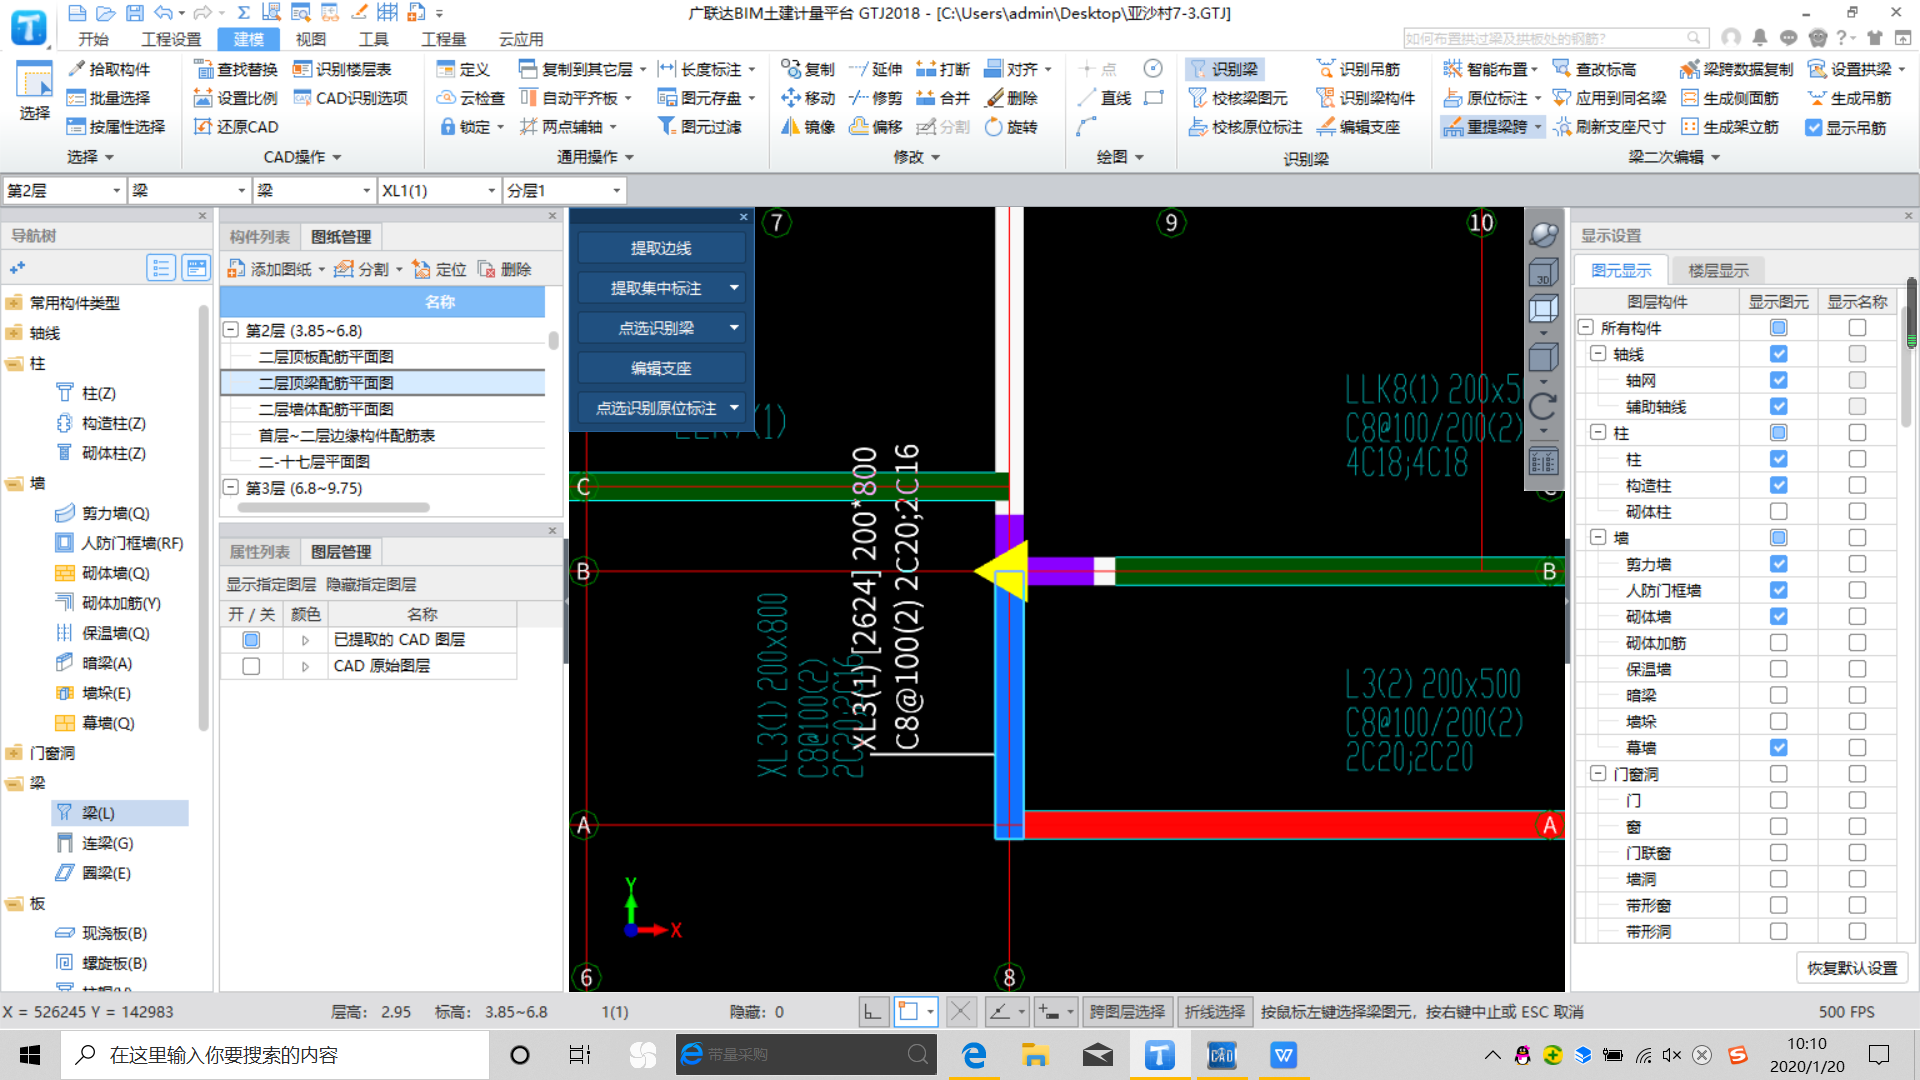
Task: Click 生成侧面筋 generate side bars
Action: tap(1730, 98)
